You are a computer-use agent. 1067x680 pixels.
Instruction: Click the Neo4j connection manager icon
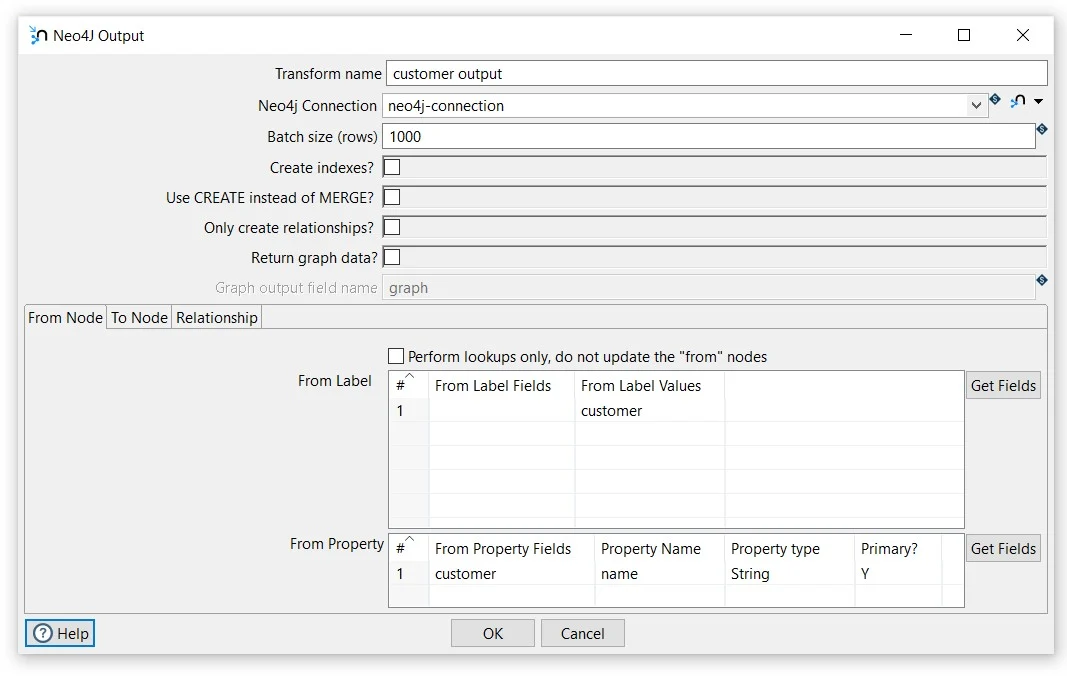[1018, 102]
